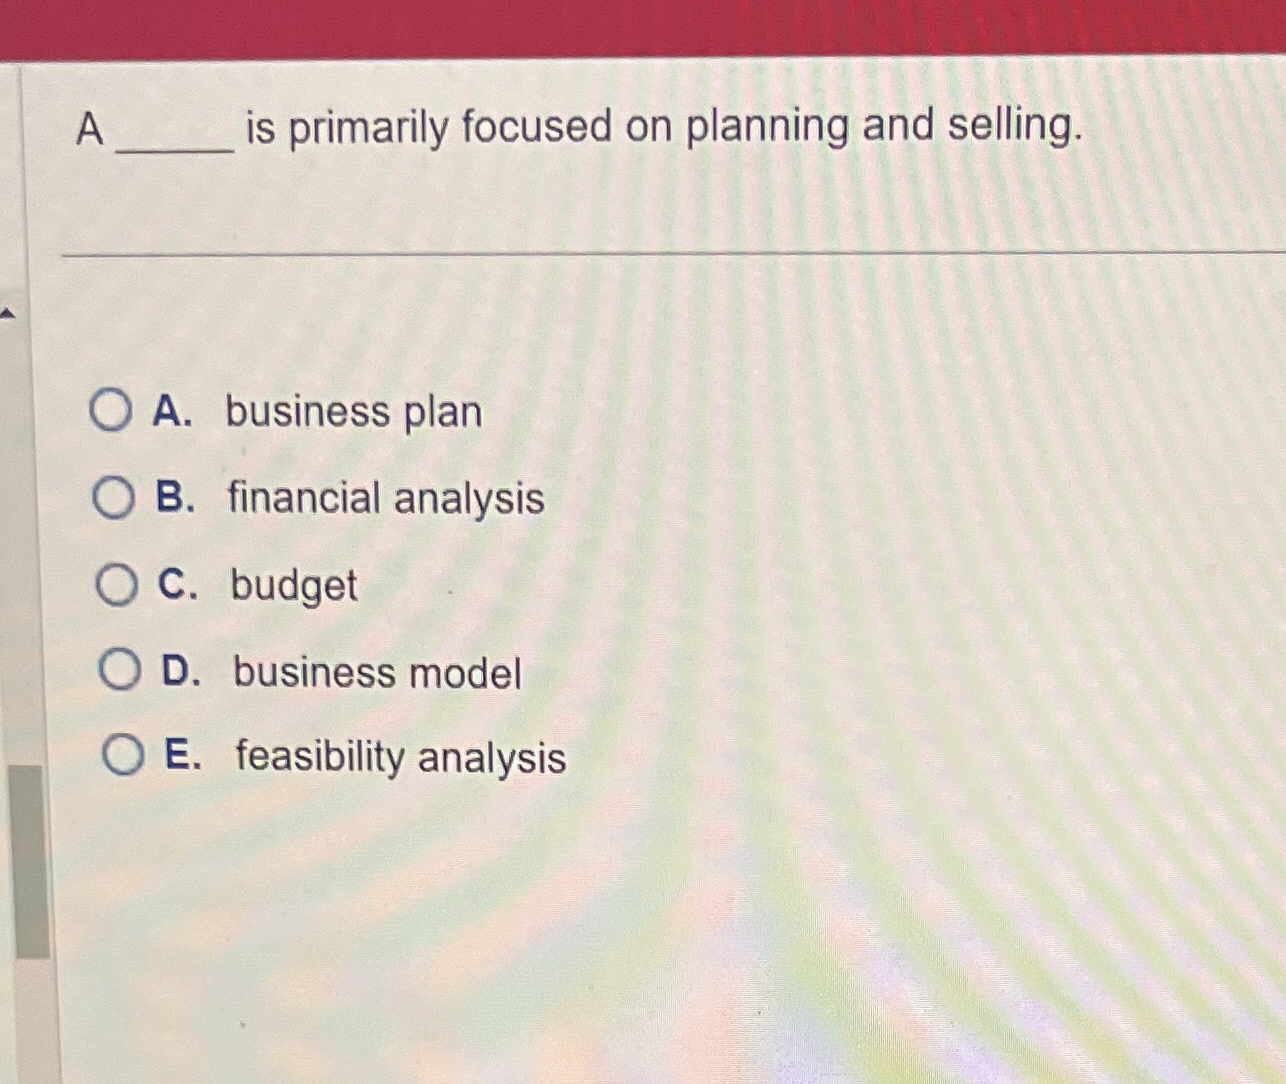Choose the answer 'business plan'
The image size is (1286, 1084).
(x=352, y=412)
